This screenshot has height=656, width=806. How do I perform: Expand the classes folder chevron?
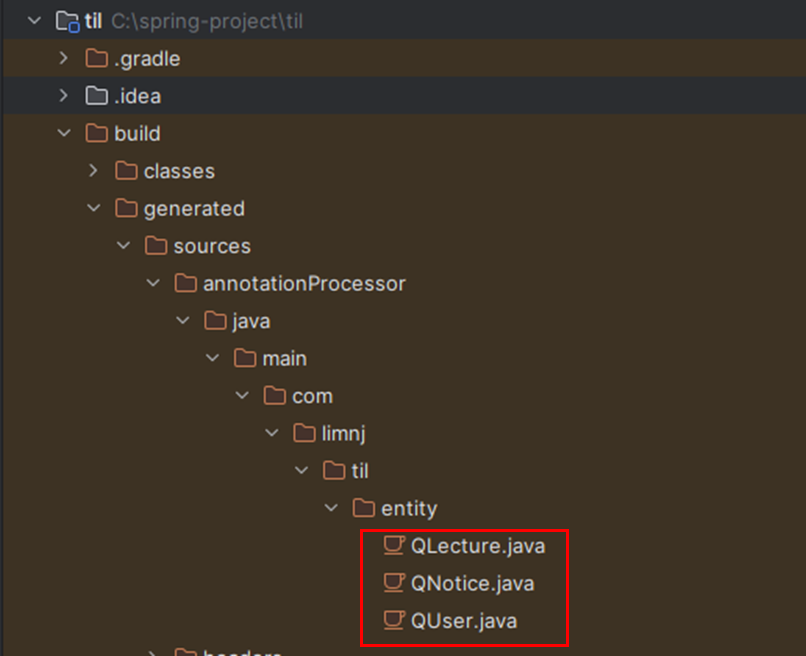click(x=94, y=171)
